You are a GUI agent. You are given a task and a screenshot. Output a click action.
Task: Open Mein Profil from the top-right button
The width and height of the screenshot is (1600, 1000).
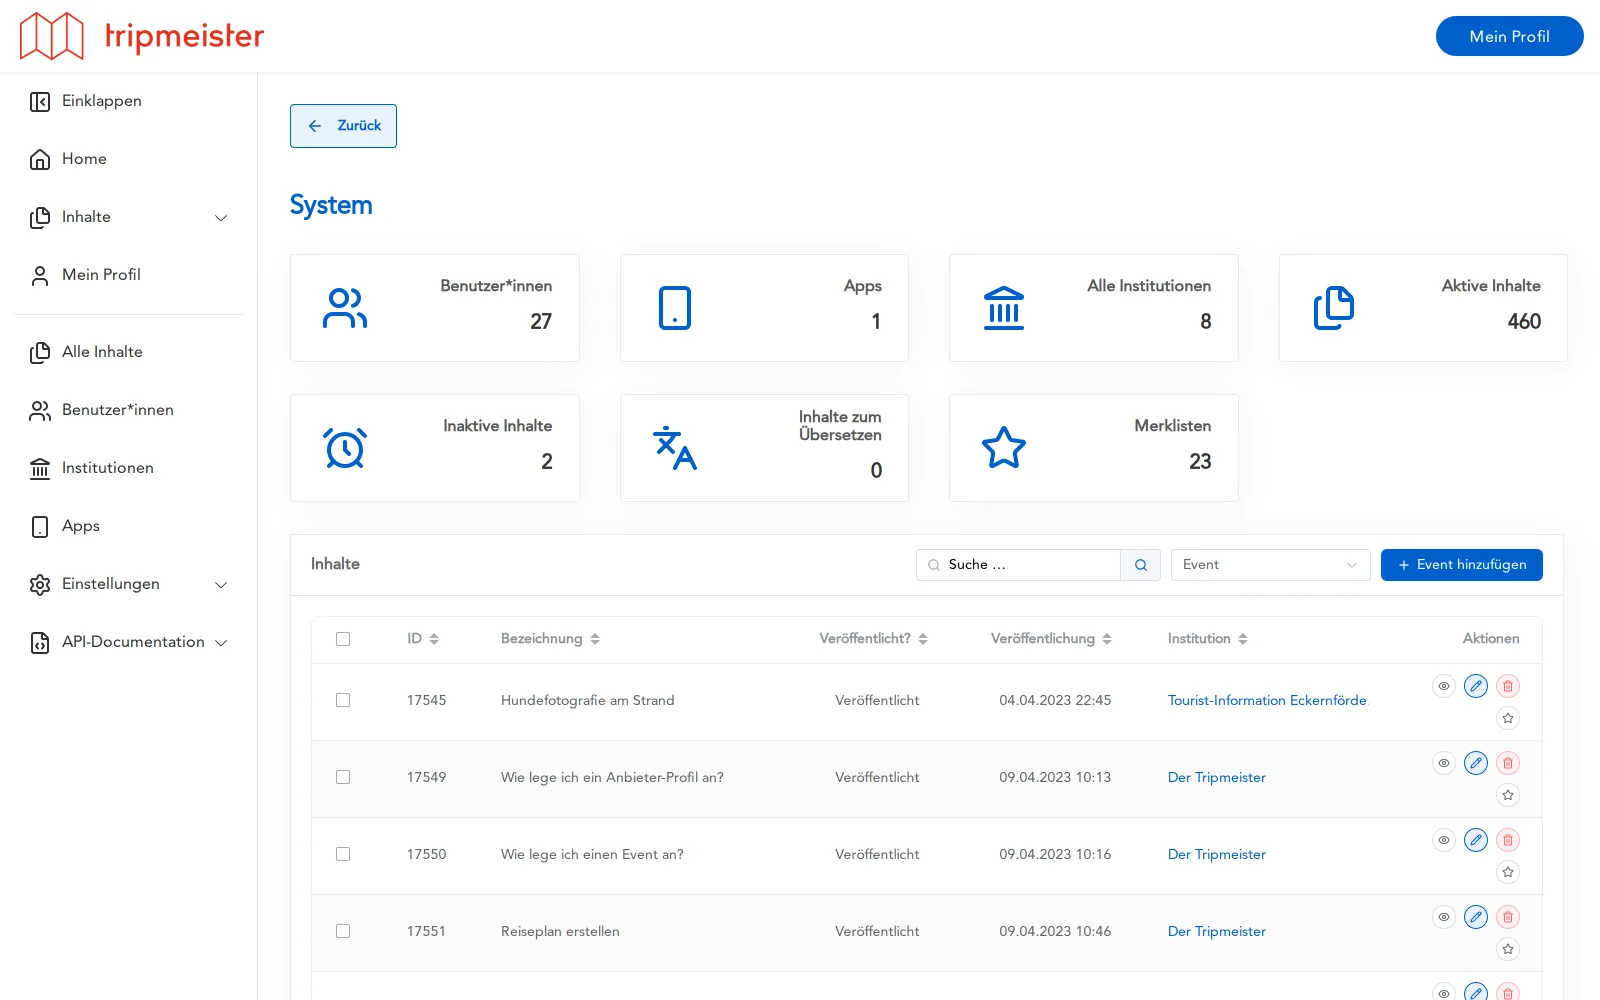(1510, 36)
